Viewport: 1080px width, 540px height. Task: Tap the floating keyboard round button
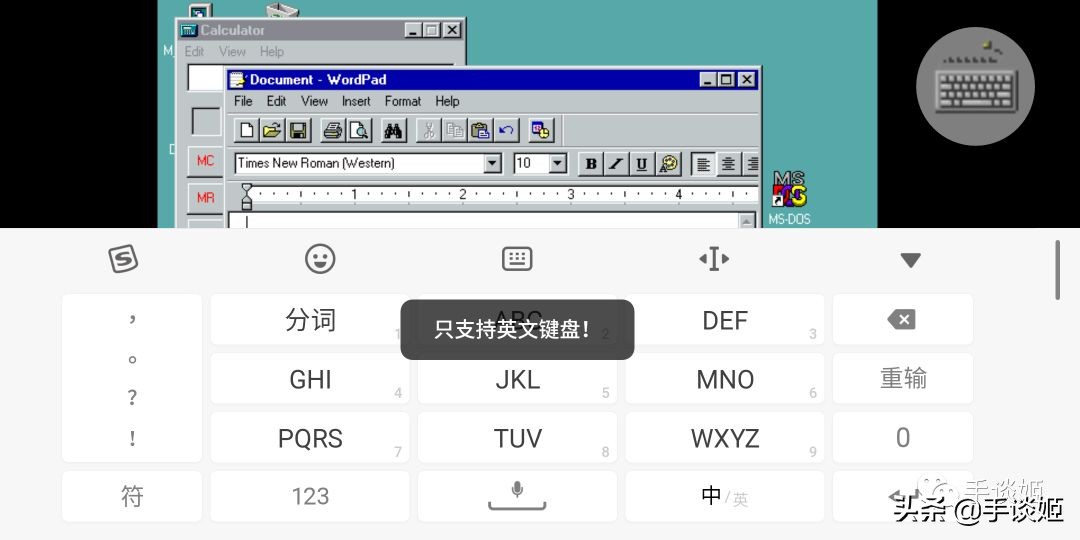(x=975, y=86)
